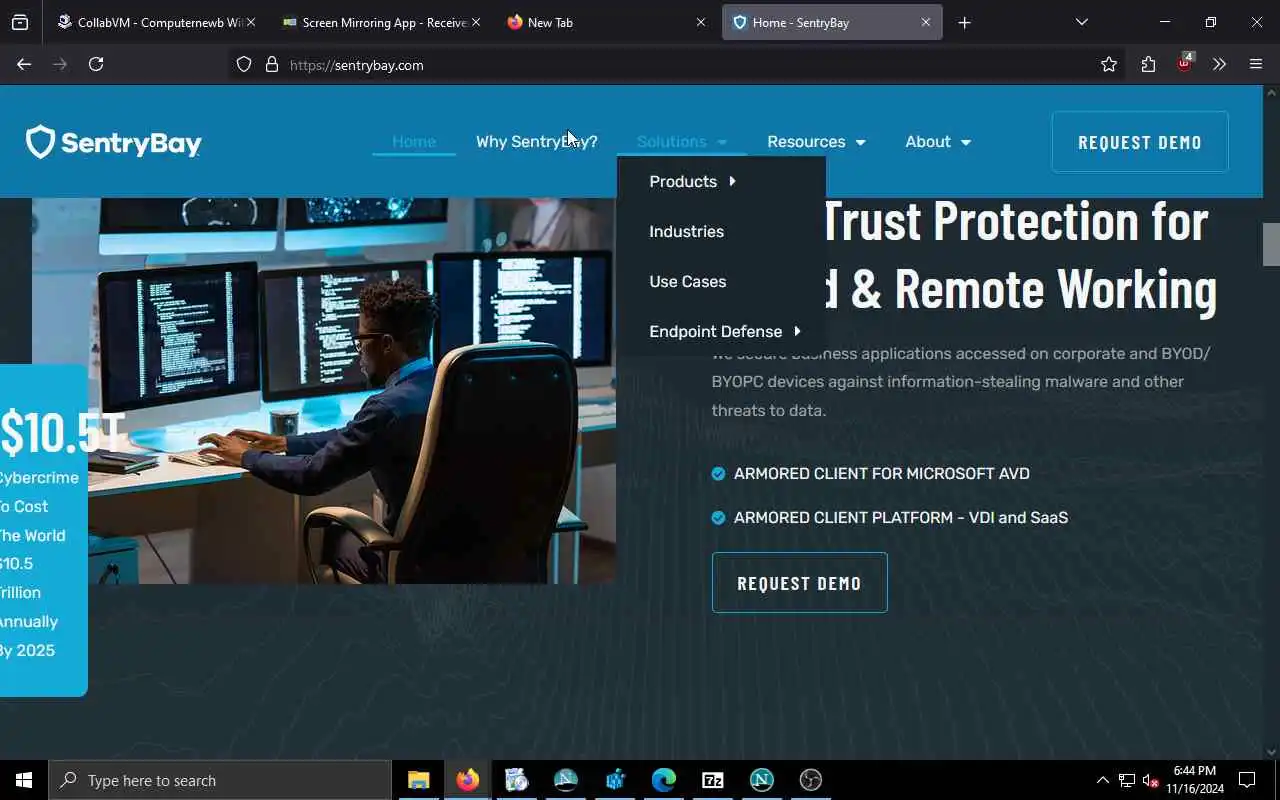Image resolution: width=1280 pixels, height=800 pixels.
Task: Launch 7-Zip from the taskbar
Action: 713,780
